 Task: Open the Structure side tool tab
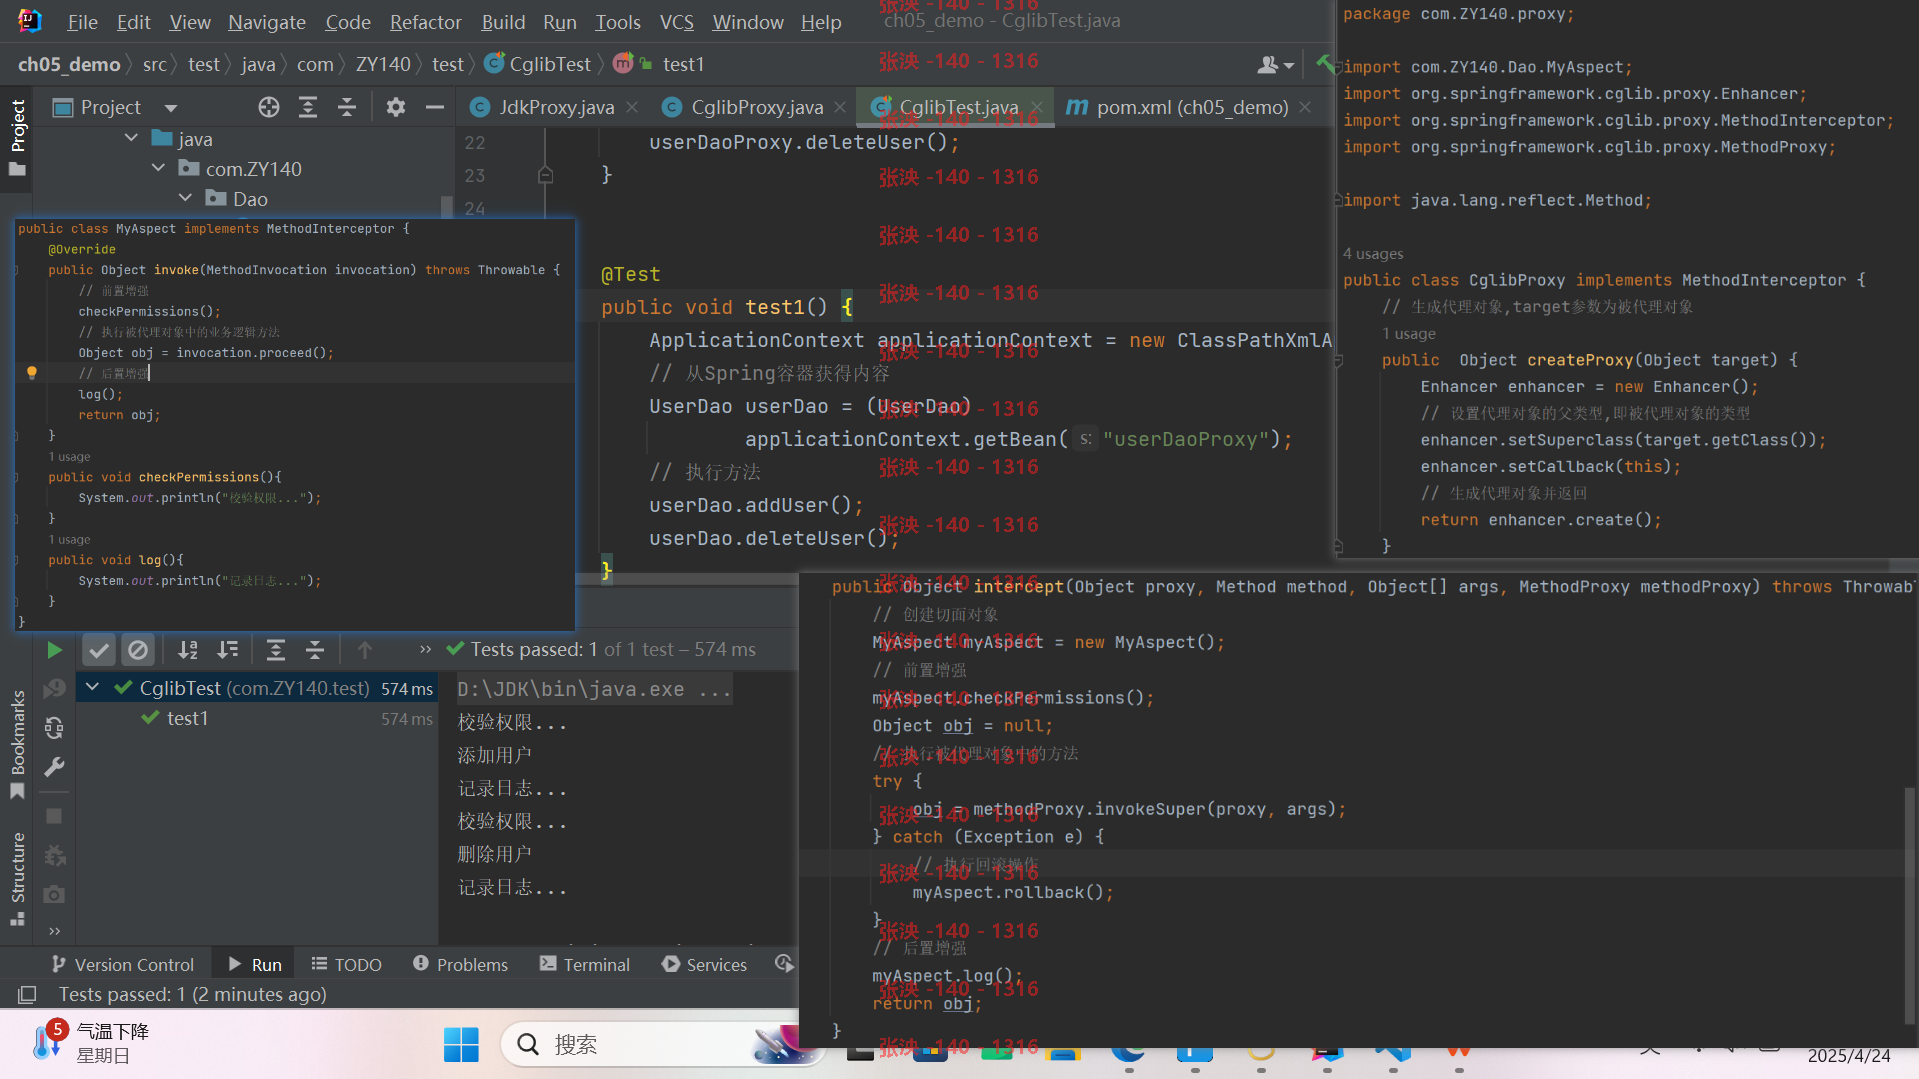(x=17, y=878)
